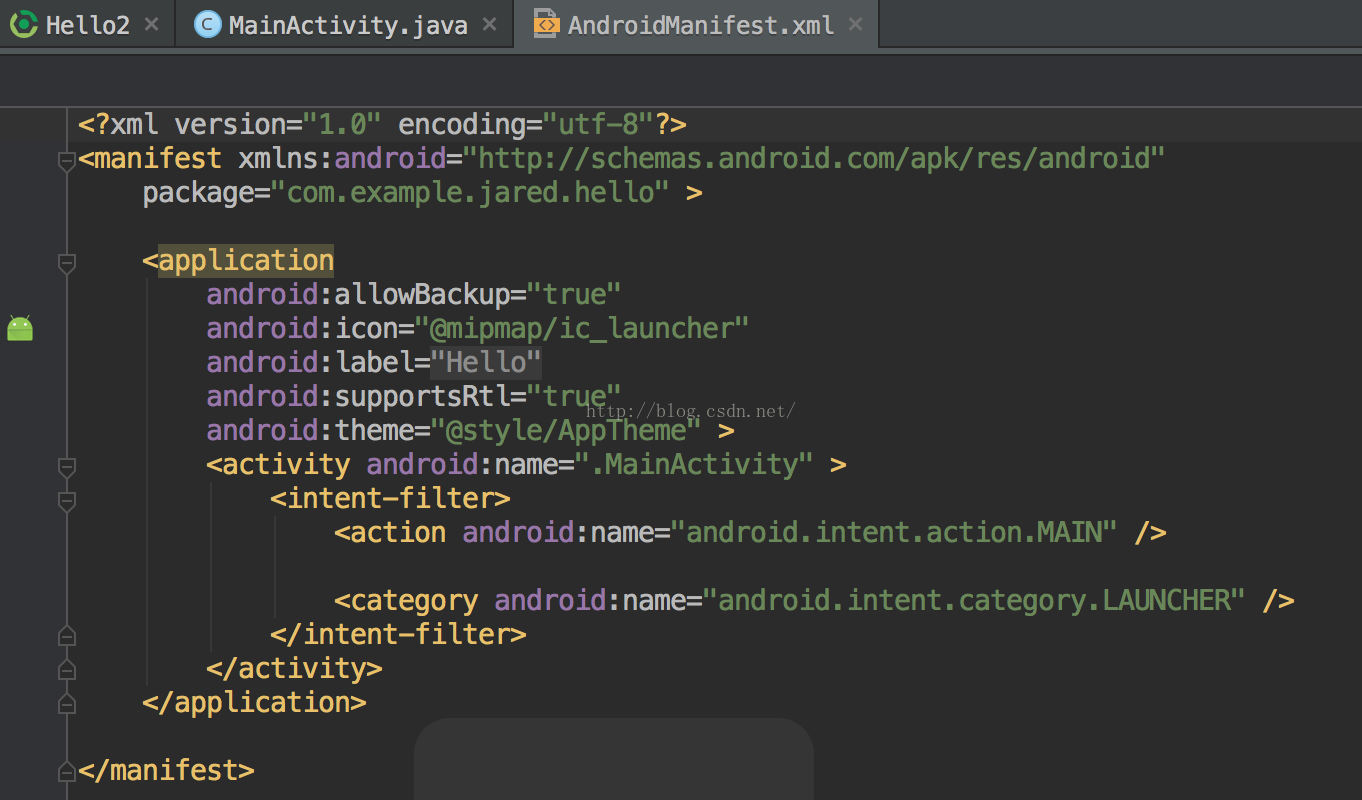Collapse the manifest tag fold marker
This screenshot has width=1362, height=800.
67,161
